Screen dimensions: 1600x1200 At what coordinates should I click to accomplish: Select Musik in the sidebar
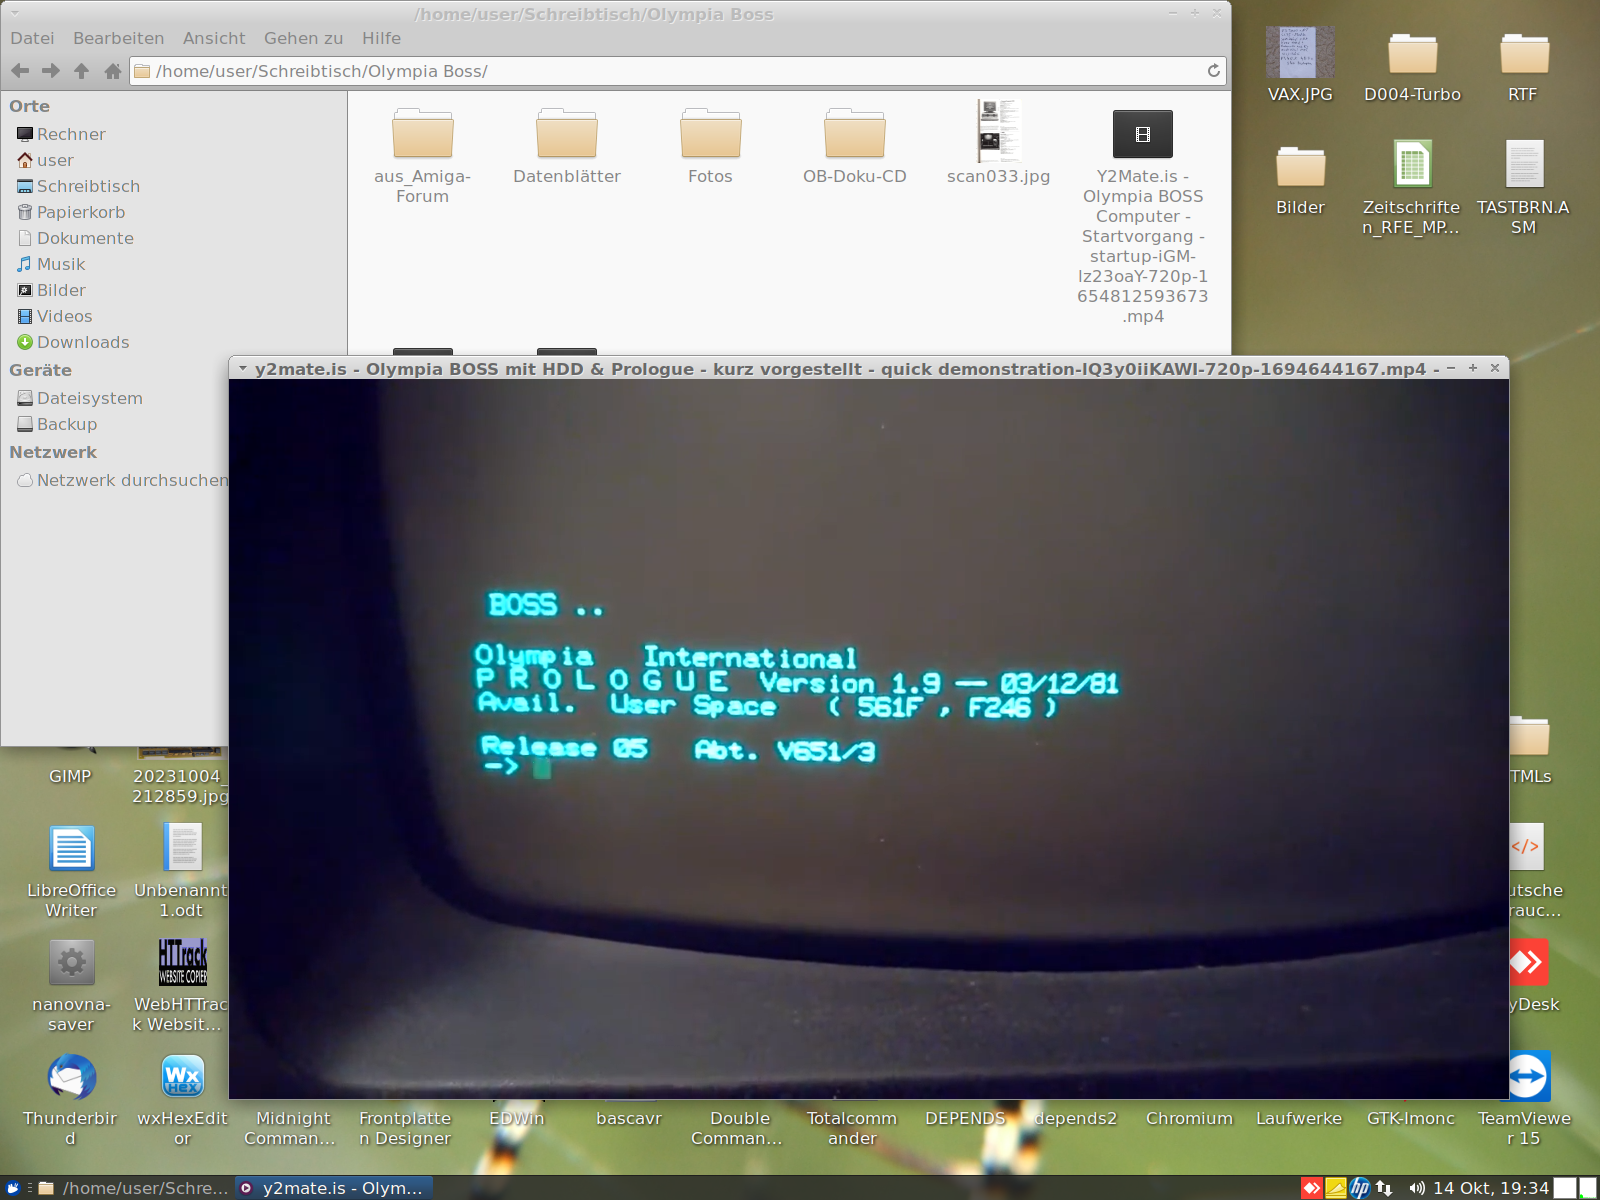[x=51, y=264]
